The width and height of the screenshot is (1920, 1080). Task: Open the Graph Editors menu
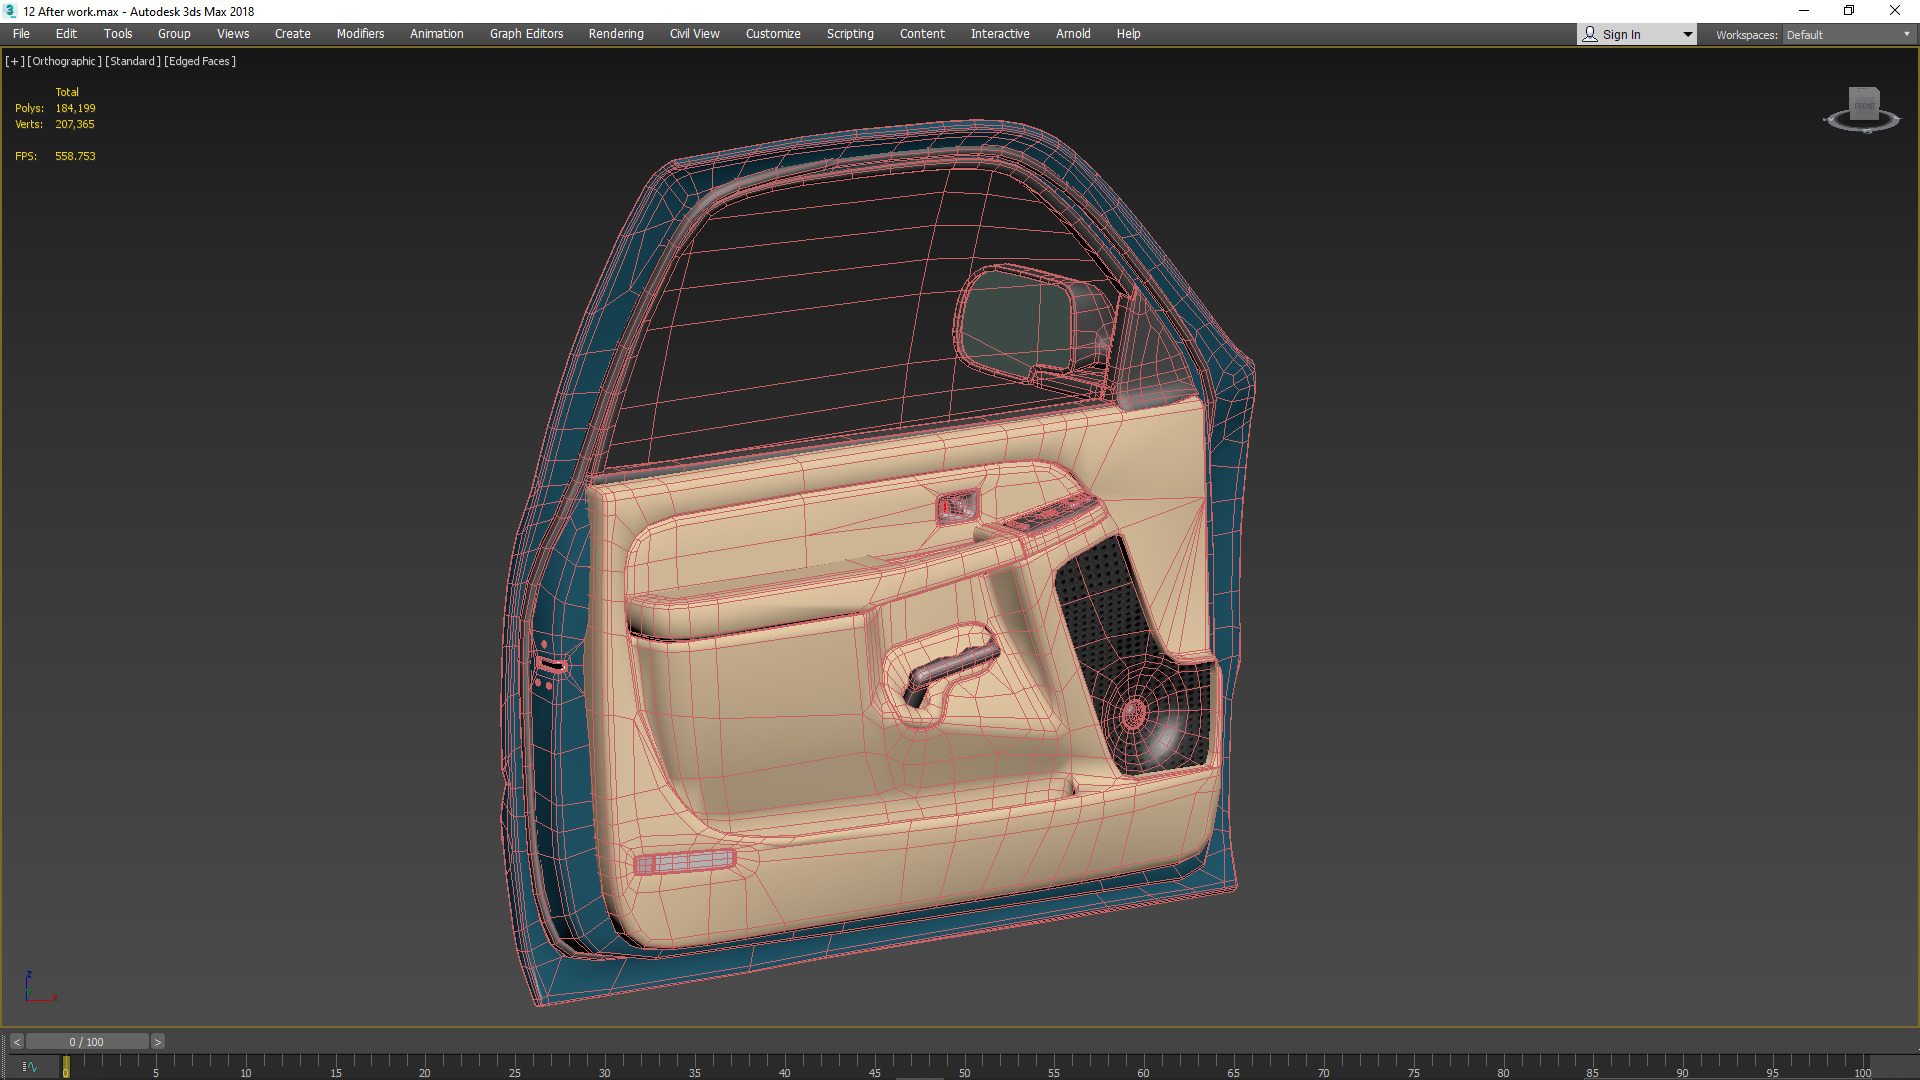pos(526,34)
